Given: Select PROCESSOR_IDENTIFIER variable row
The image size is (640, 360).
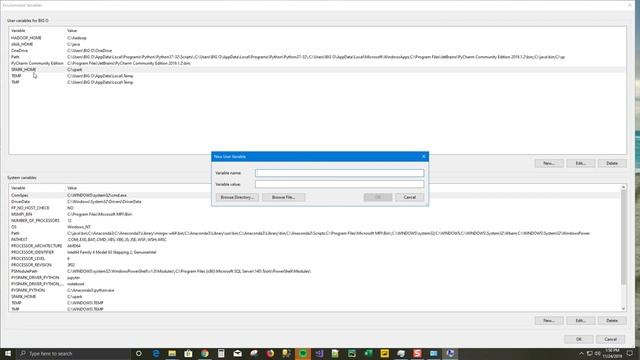Looking at the screenshot, I should pos(315,252).
